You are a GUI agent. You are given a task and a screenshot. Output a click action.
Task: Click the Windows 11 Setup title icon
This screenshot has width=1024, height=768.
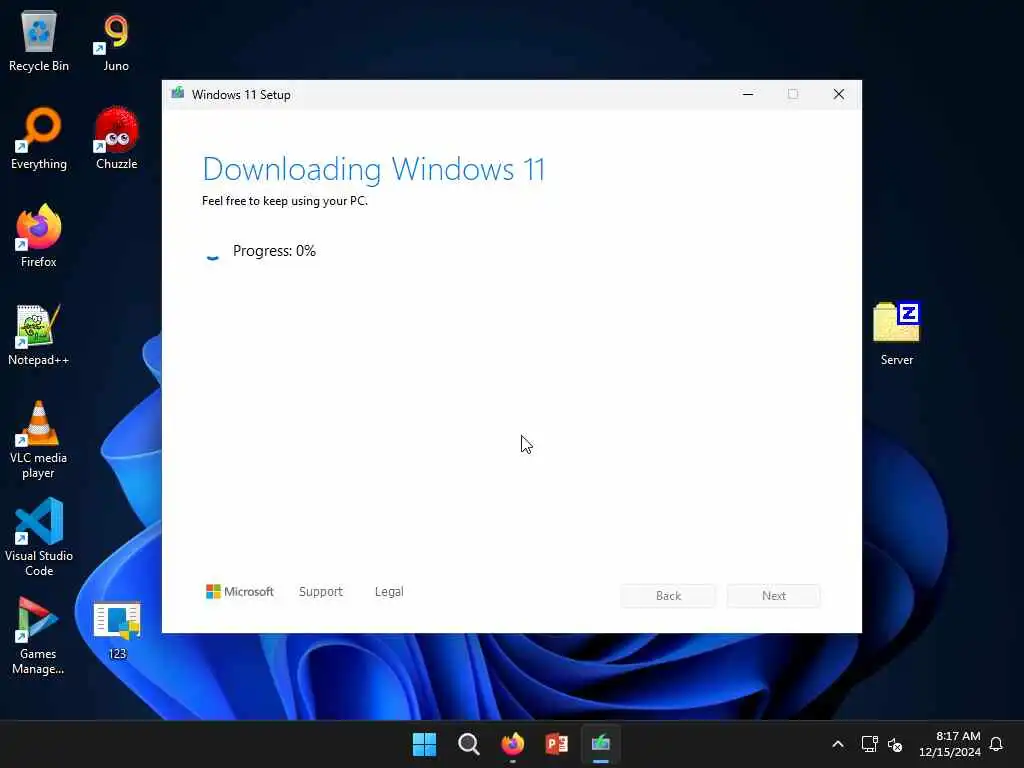tap(178, 93)
